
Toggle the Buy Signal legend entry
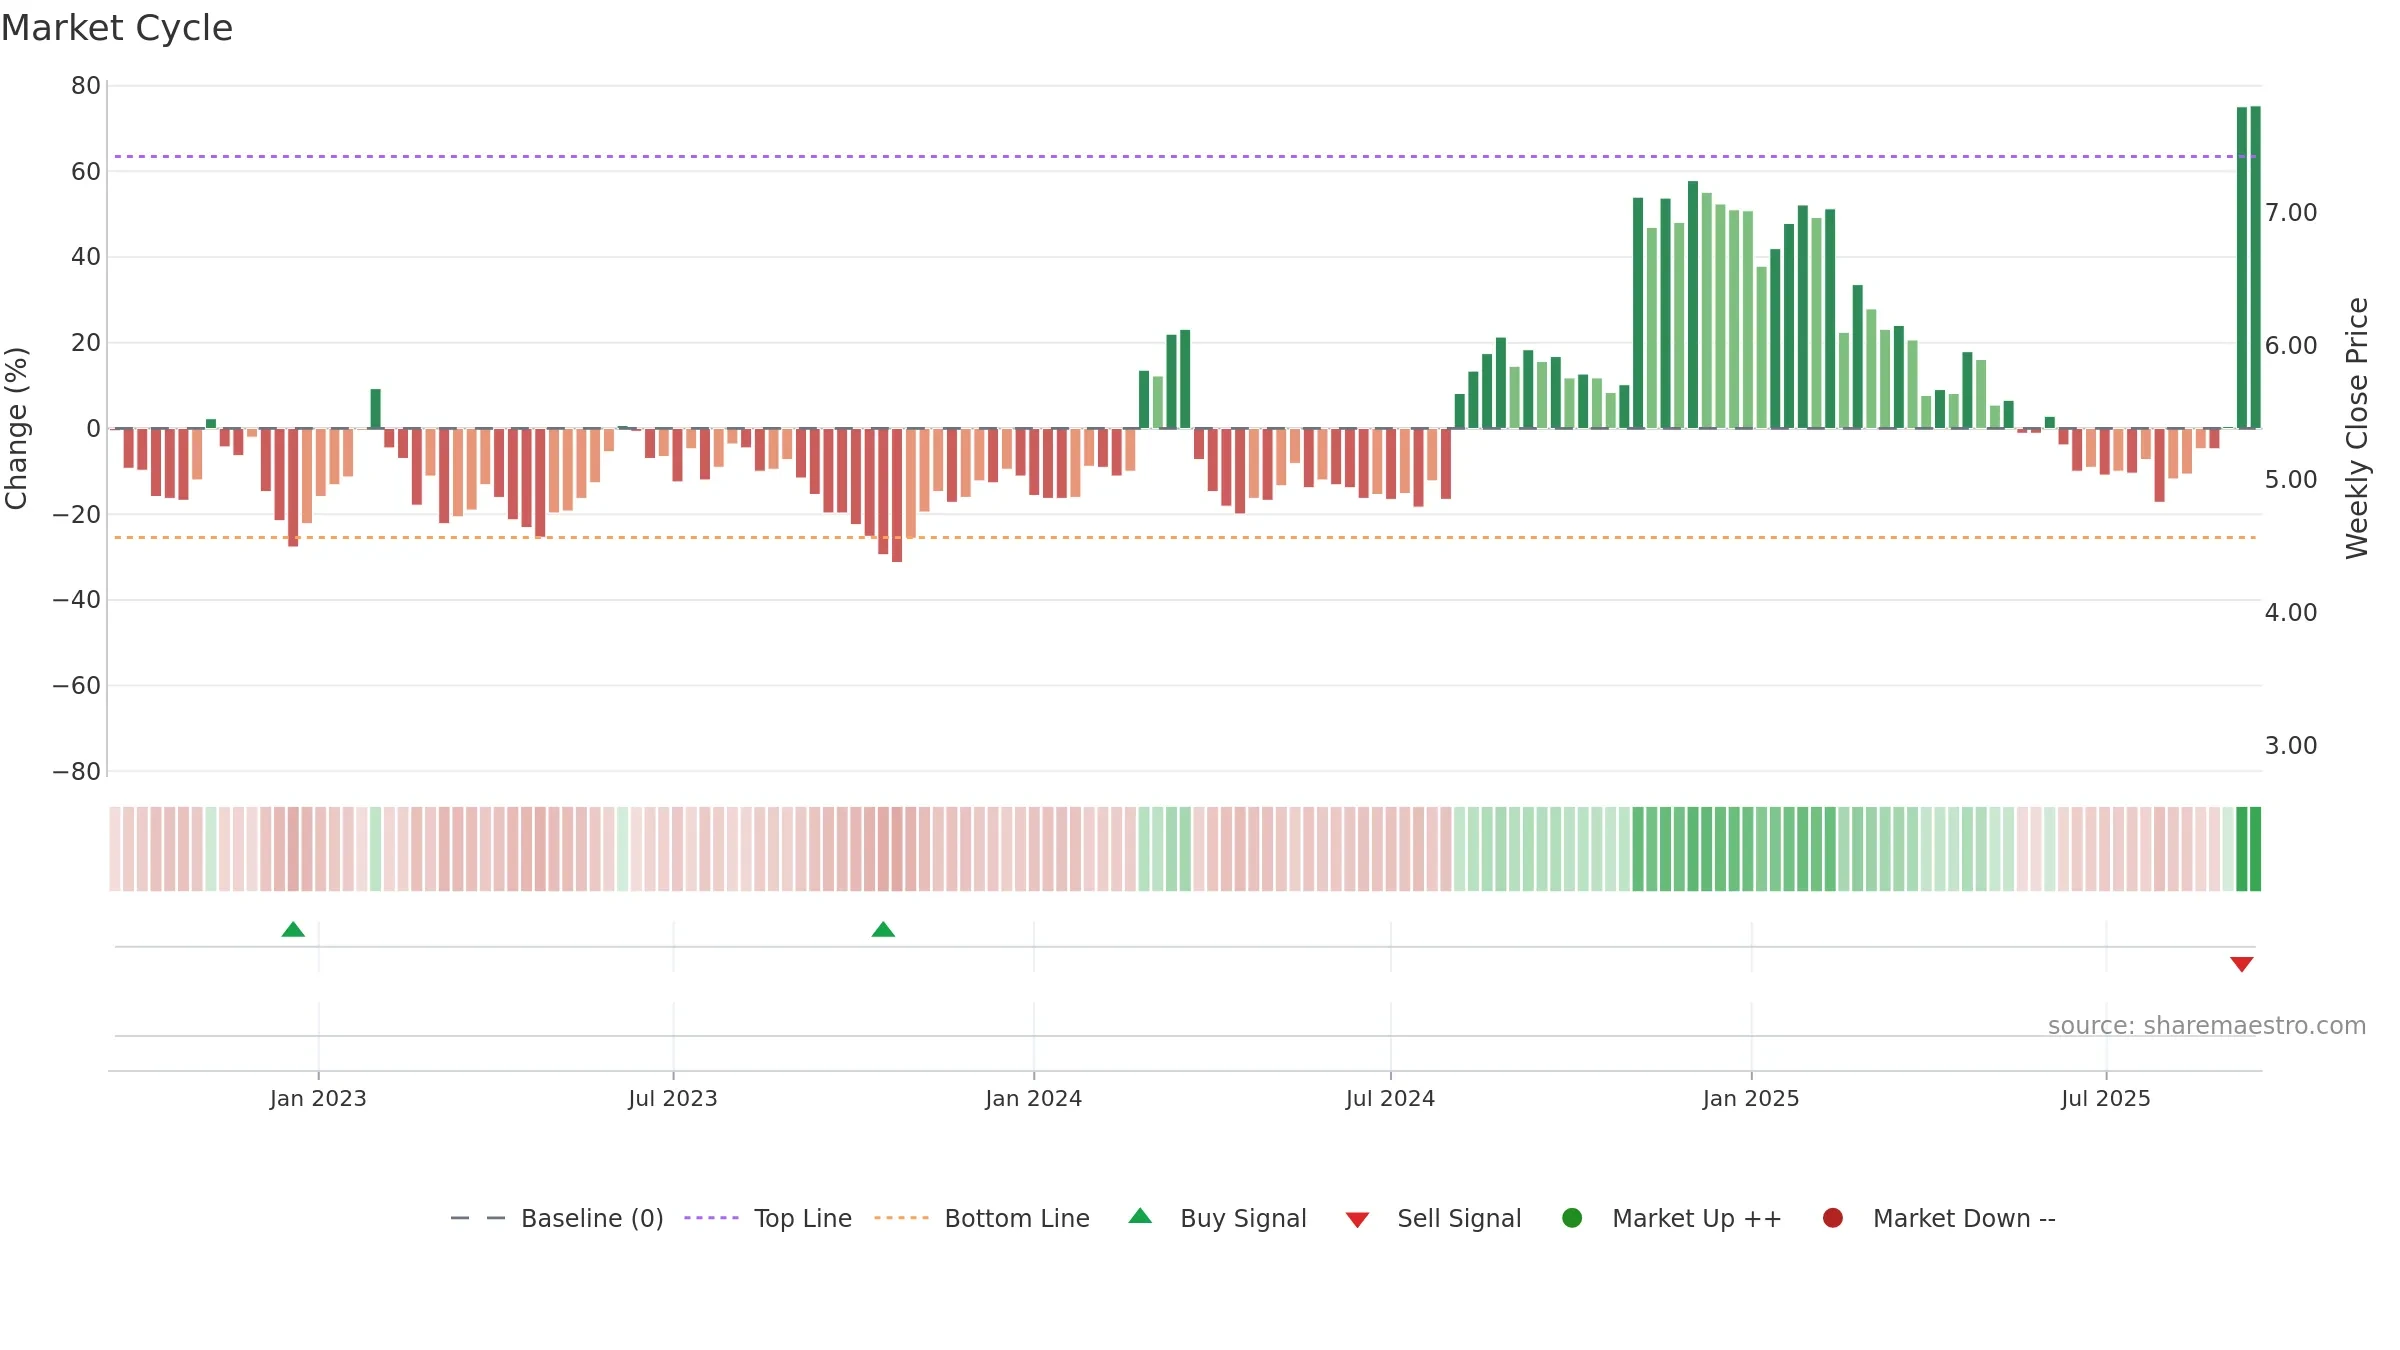coord(1217,1218)
